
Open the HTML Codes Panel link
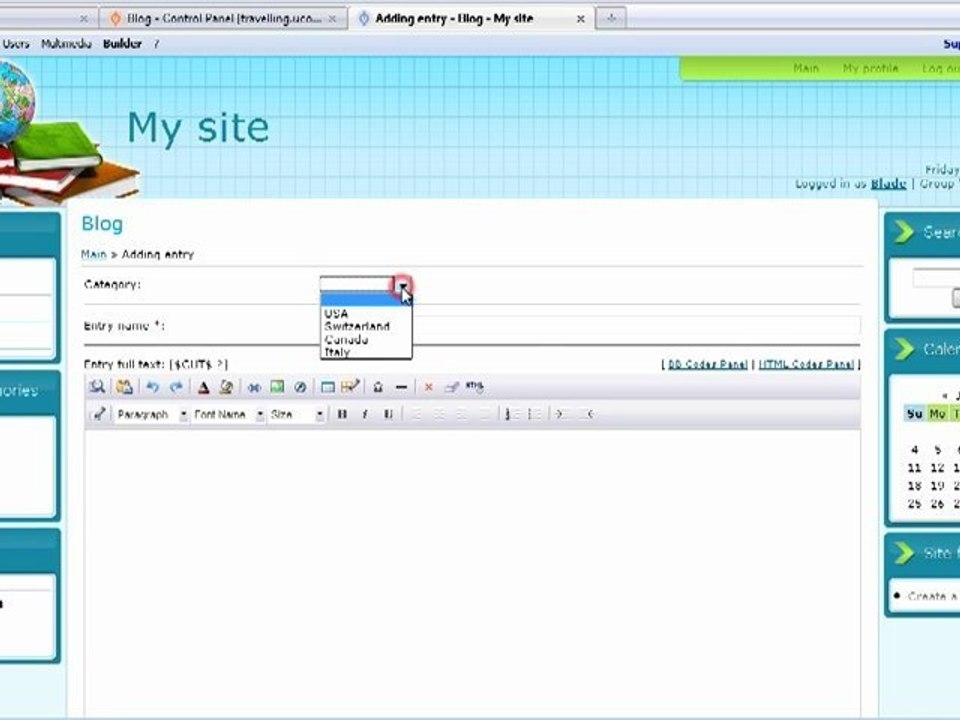[x=806, y=364]
